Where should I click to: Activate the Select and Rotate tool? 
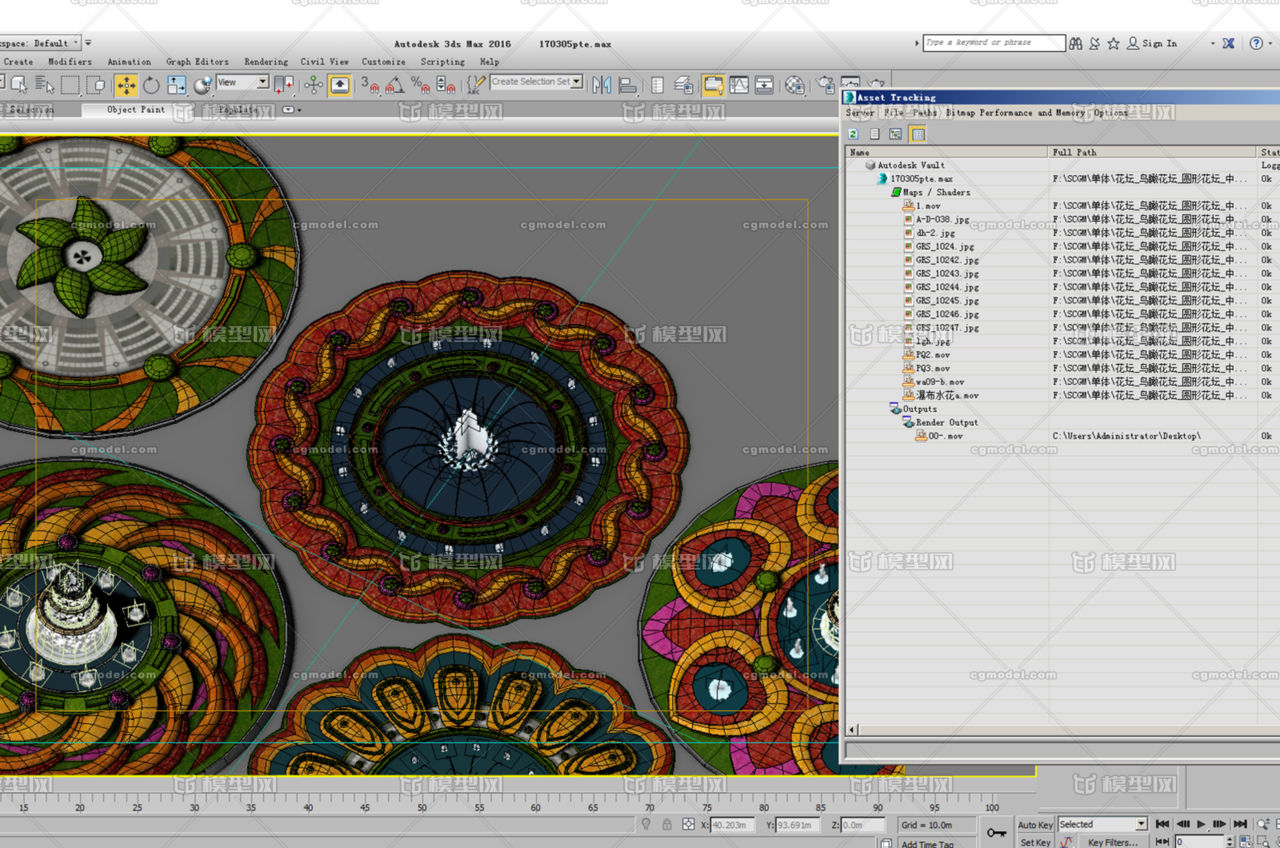(x=151, y=85)
